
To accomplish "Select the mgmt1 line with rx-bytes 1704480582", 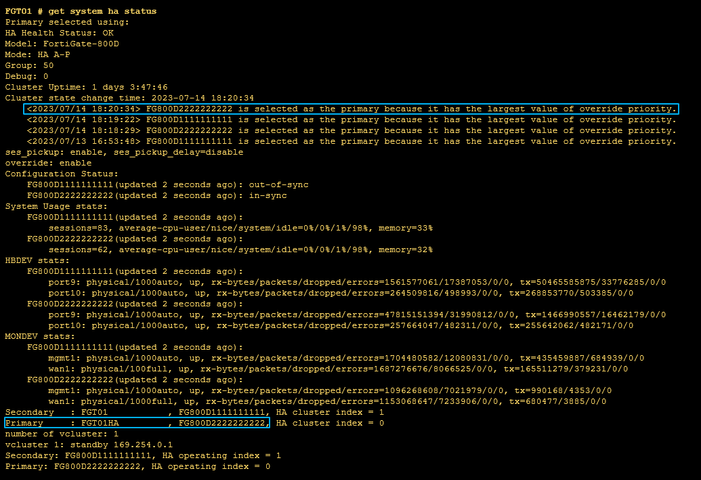I will (x=346, y=358).
